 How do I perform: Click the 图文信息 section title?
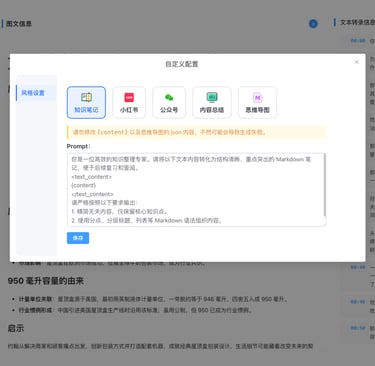(x=19, y=24)
